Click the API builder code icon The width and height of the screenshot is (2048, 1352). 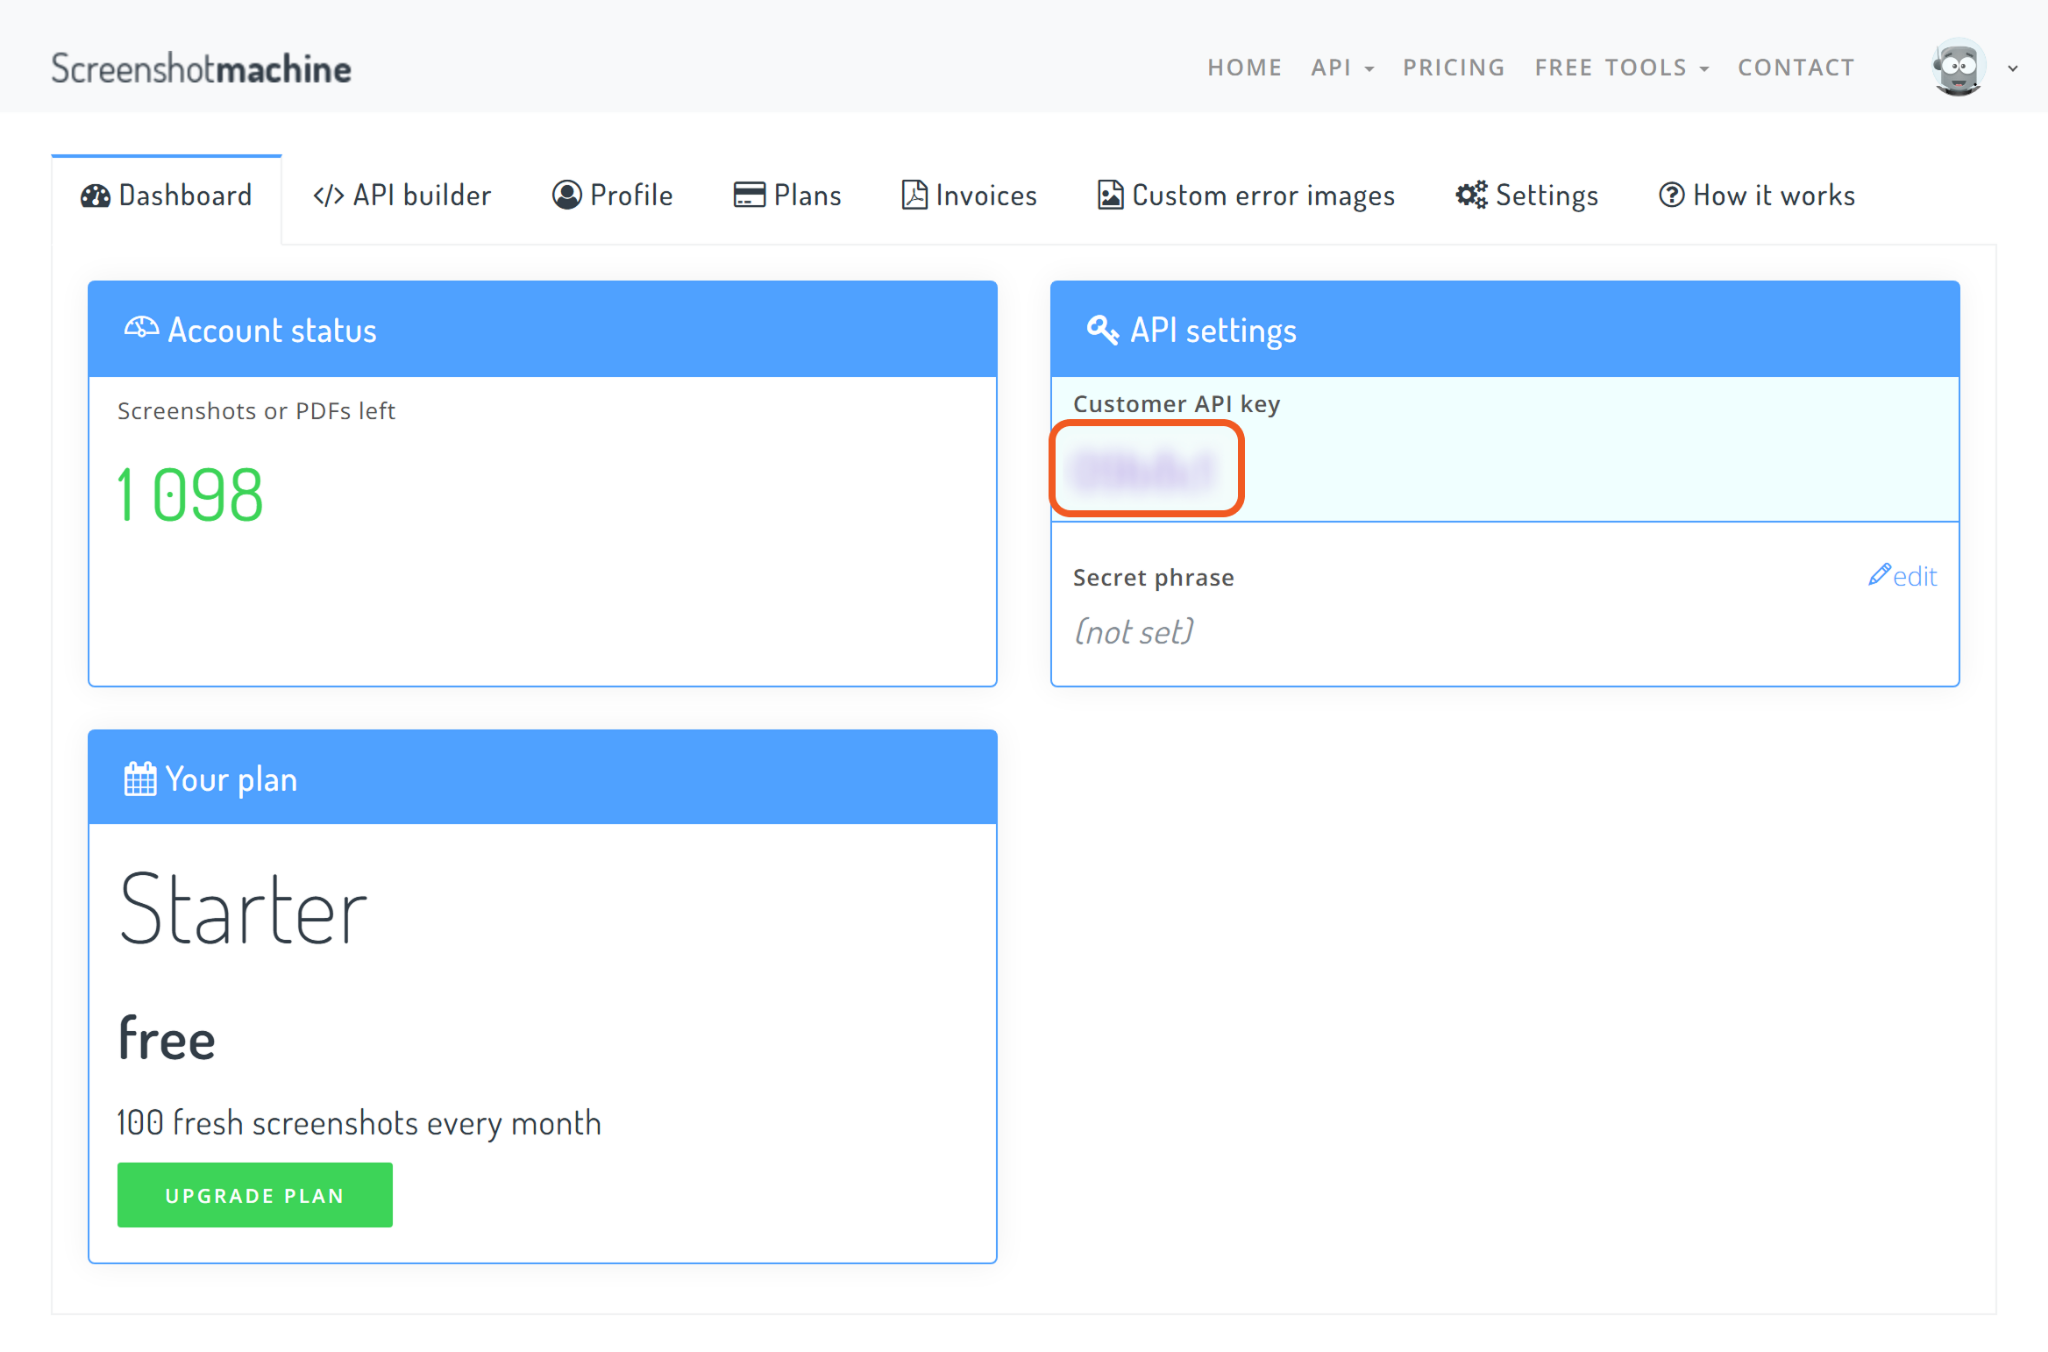coord(328,196)
